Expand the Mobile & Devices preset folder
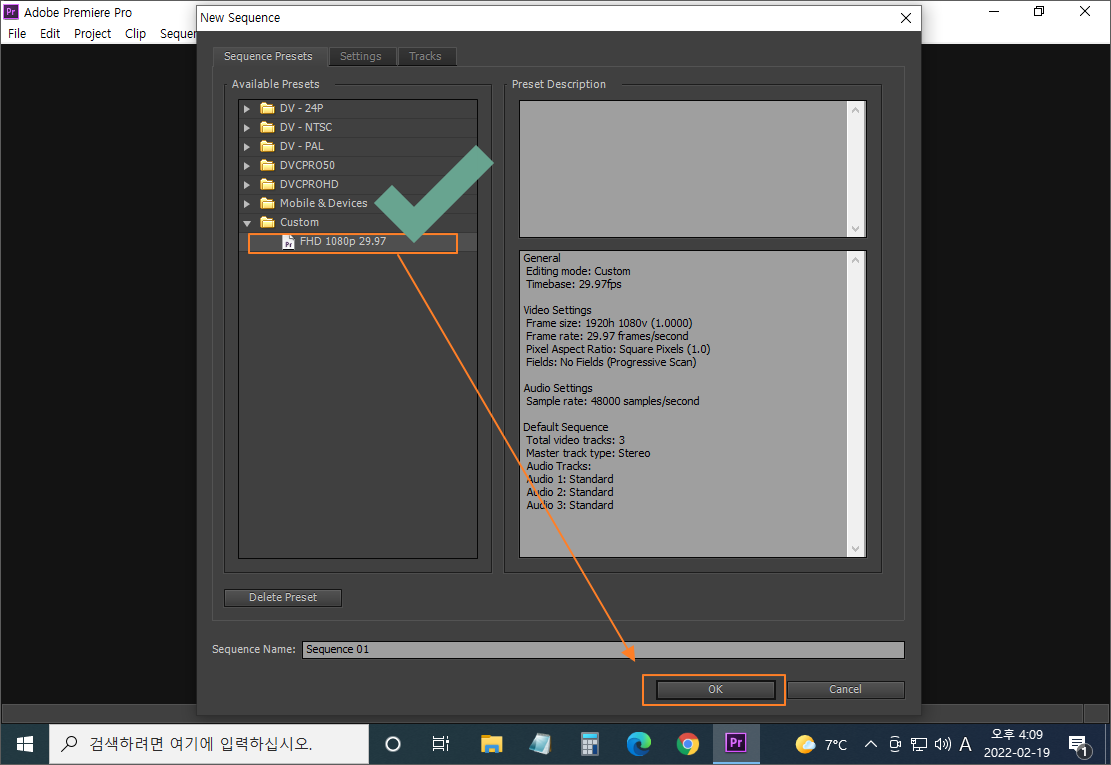The image size is (1111, 765). click(x=247, y=204)
